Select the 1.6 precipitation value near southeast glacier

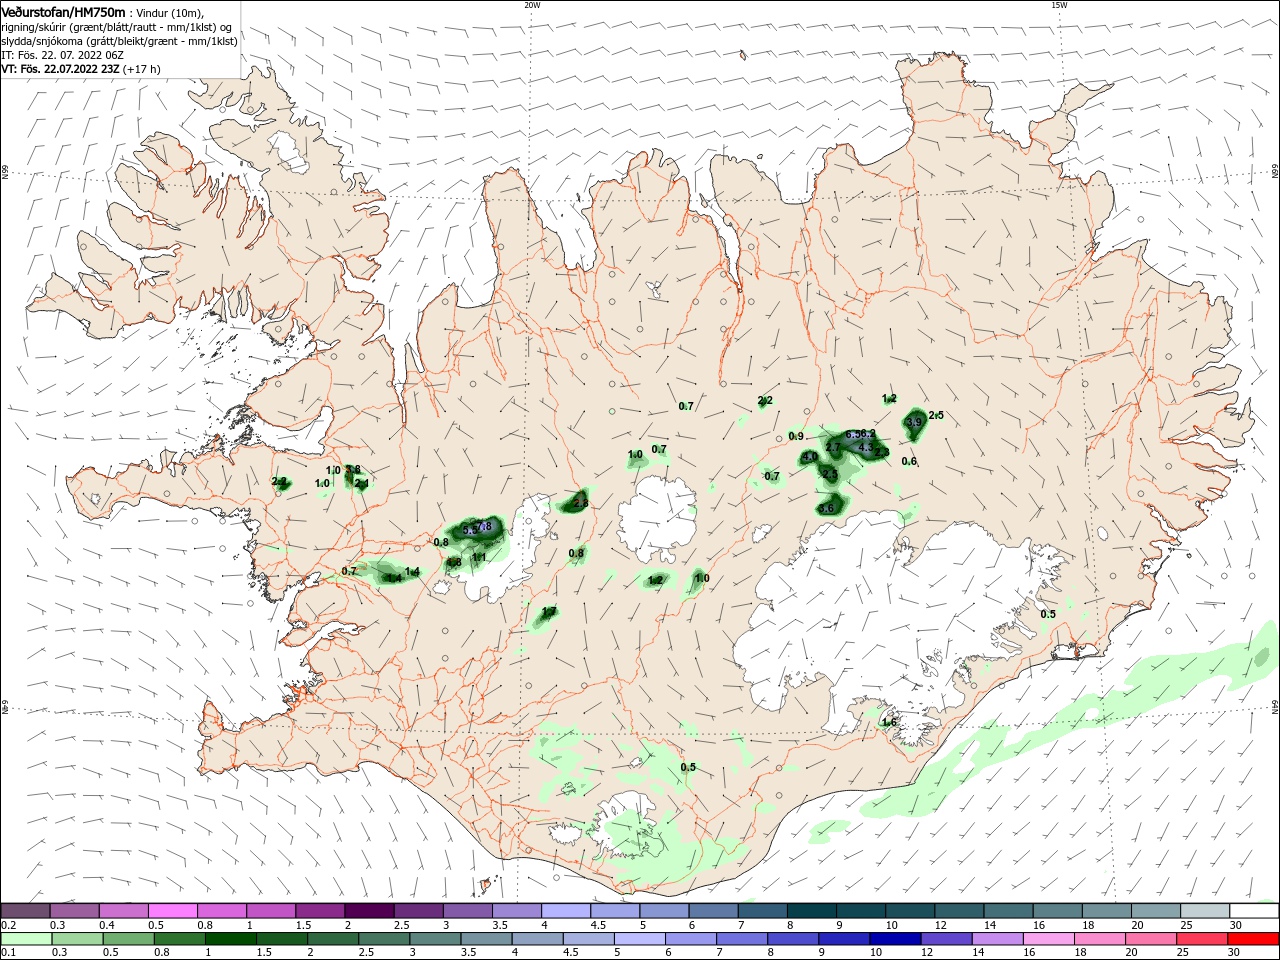(889, 722)
